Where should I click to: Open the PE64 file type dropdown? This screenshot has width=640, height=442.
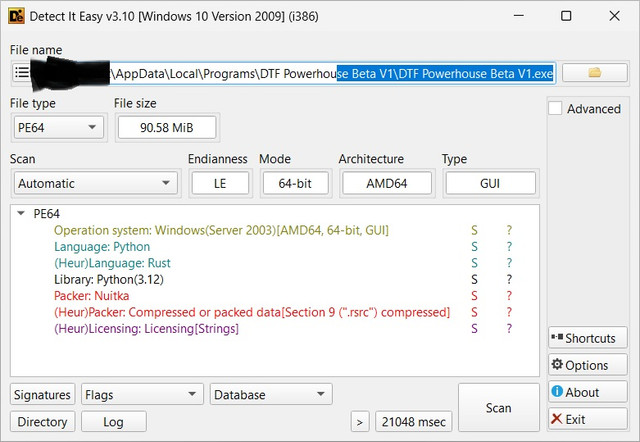[x=58, y=128]
